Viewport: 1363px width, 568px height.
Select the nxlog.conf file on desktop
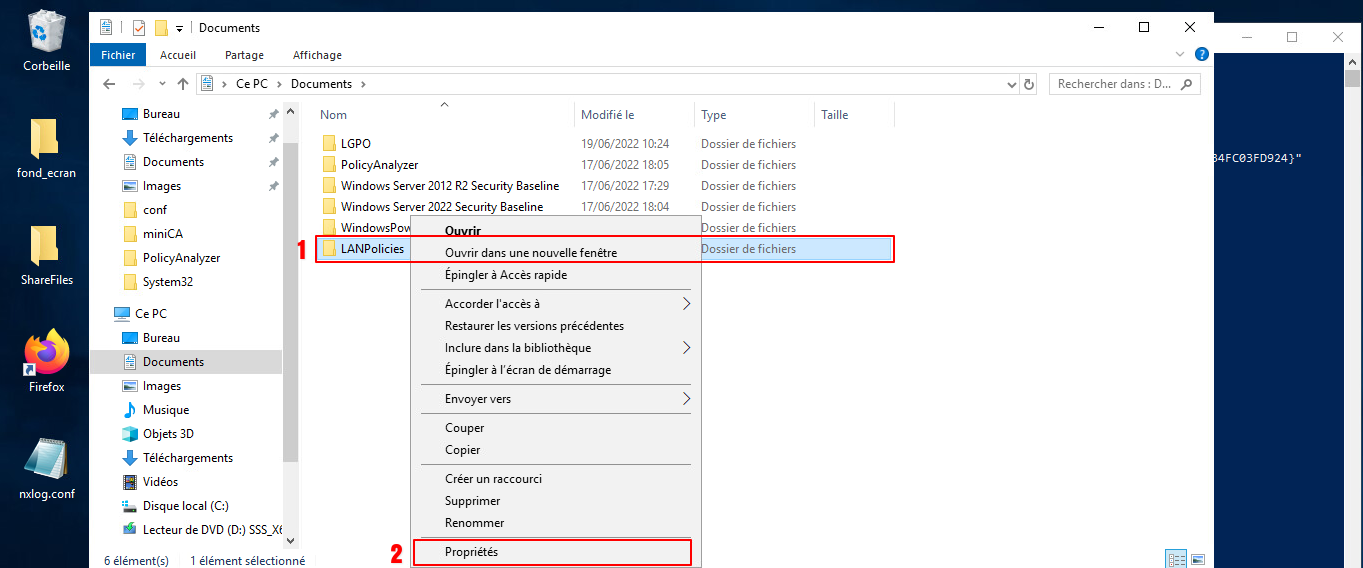coord(46,465)
